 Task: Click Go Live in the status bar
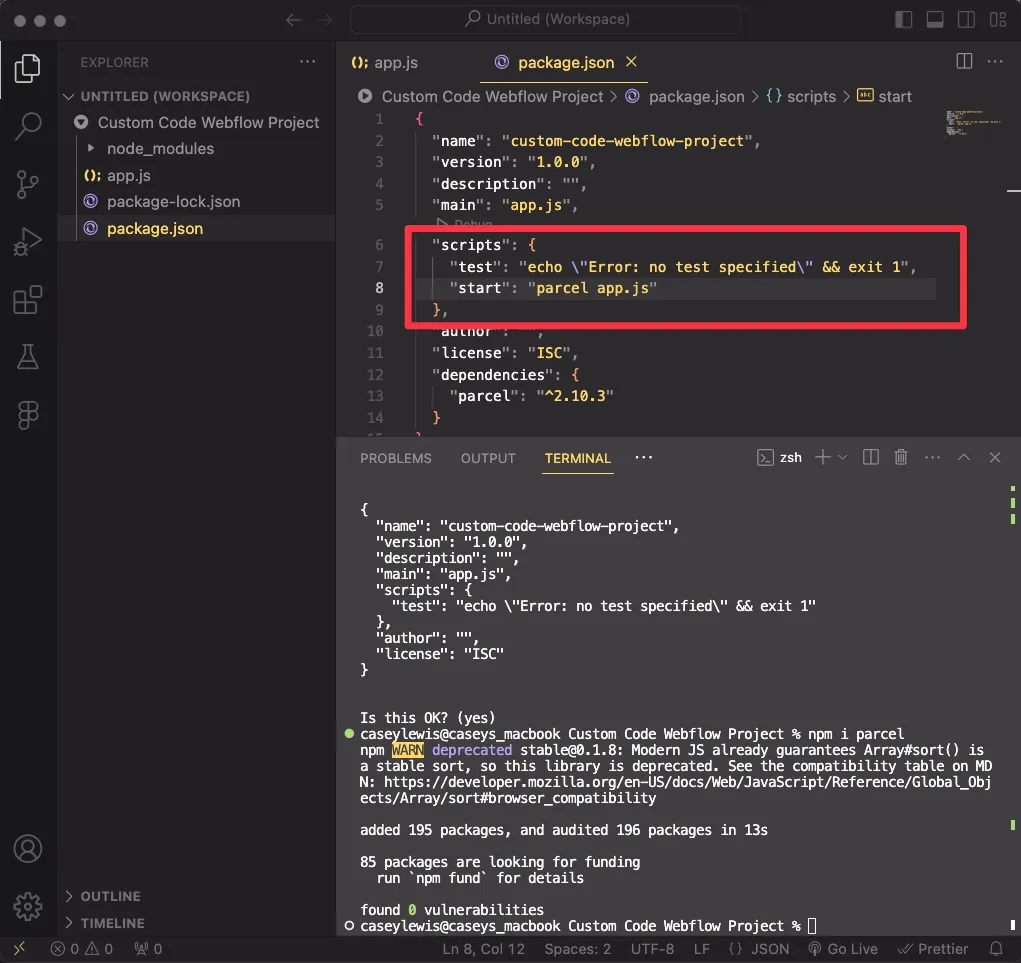843,948
